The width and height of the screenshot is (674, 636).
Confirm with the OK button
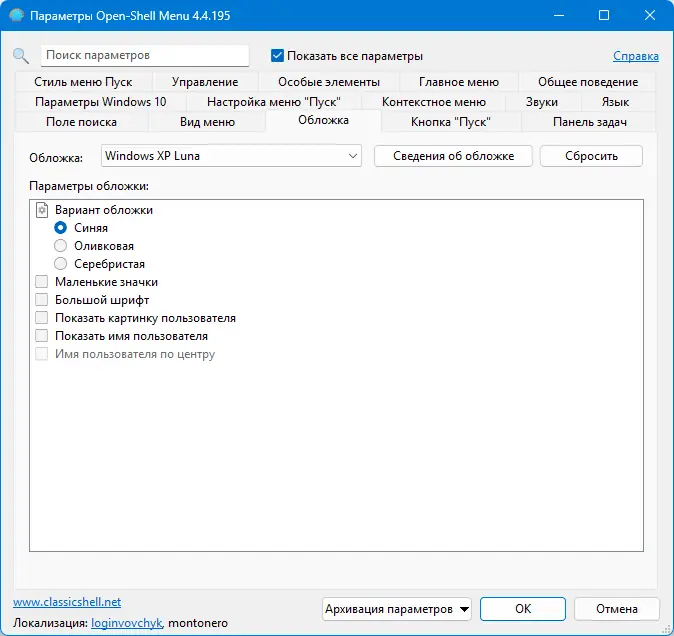pos(523,609)
